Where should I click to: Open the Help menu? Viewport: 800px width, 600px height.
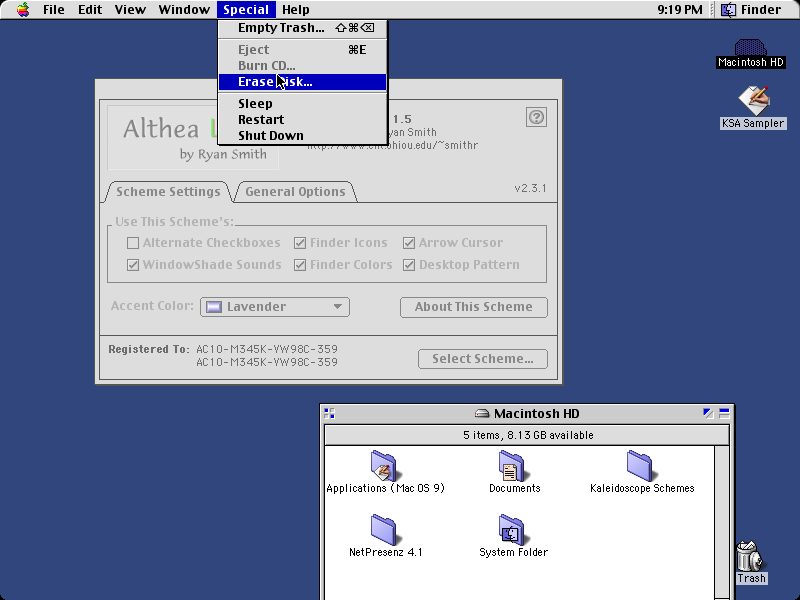click(295, 10)
